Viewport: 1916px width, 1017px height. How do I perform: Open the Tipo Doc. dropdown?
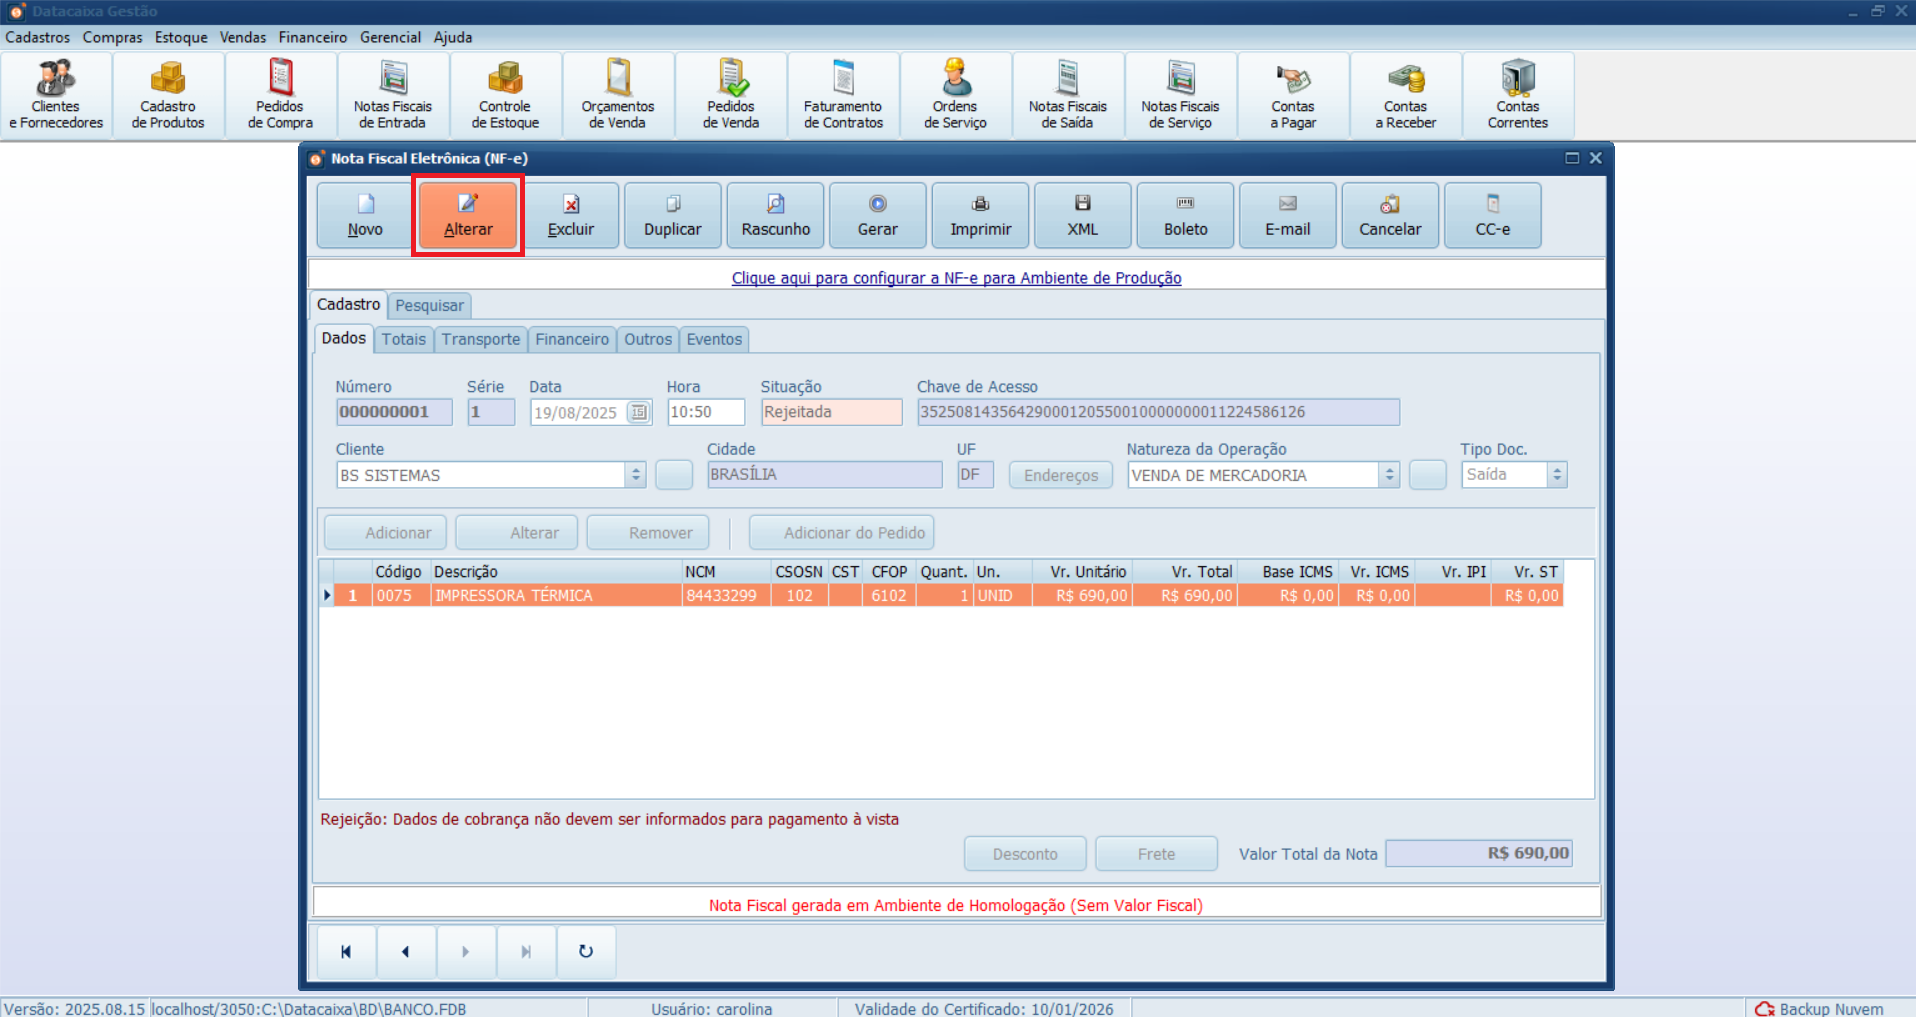pyautogui.click(x=1557, y=475)
